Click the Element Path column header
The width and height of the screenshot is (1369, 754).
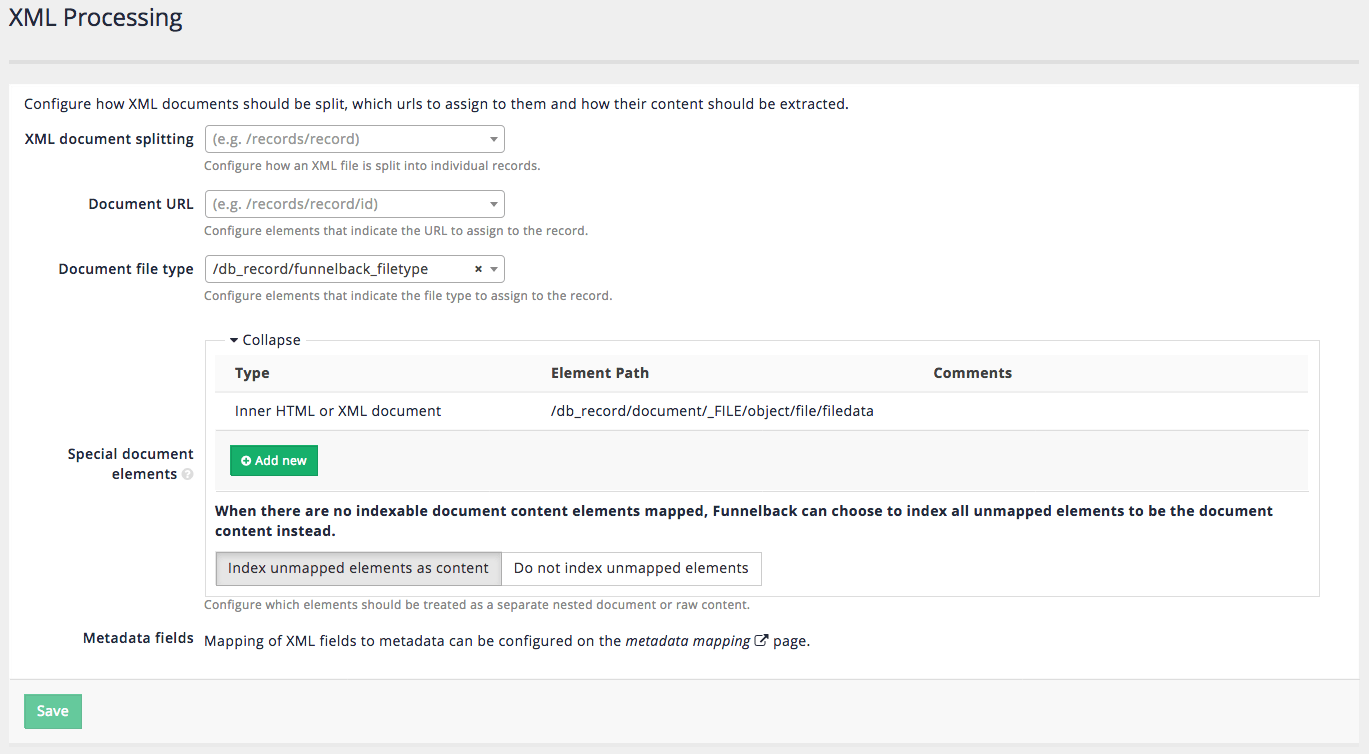pyautogui.click(x=600, y=372)
